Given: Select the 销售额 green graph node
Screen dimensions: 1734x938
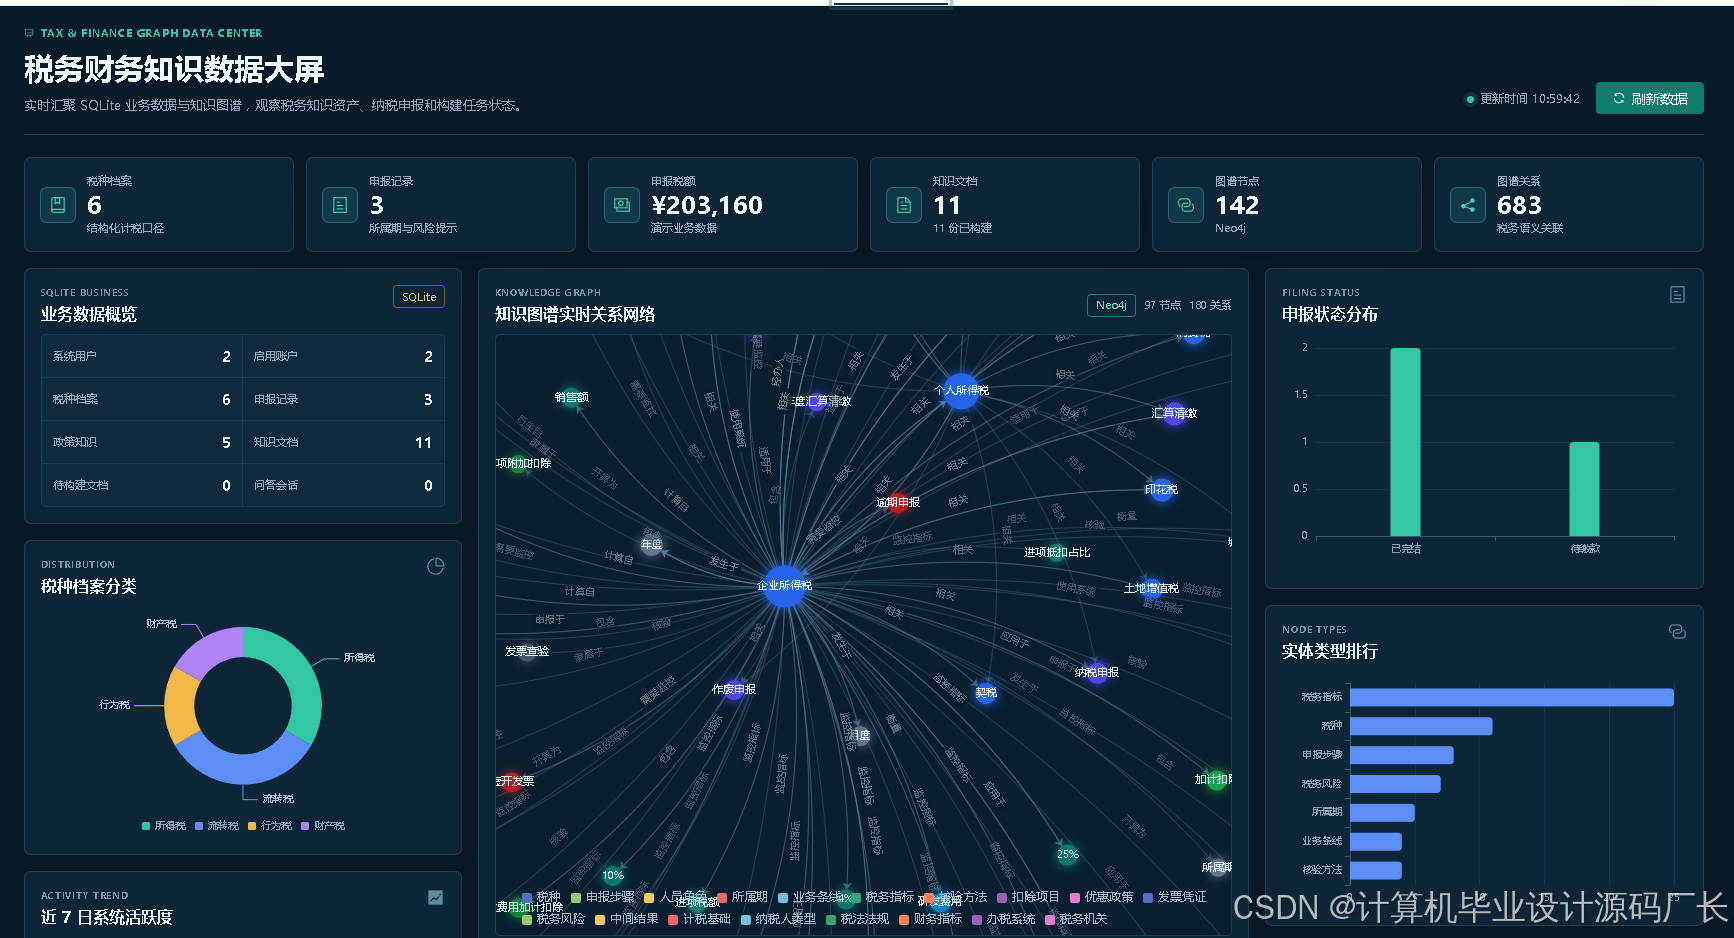Looking at the screenshot, I should click(572, 397).
